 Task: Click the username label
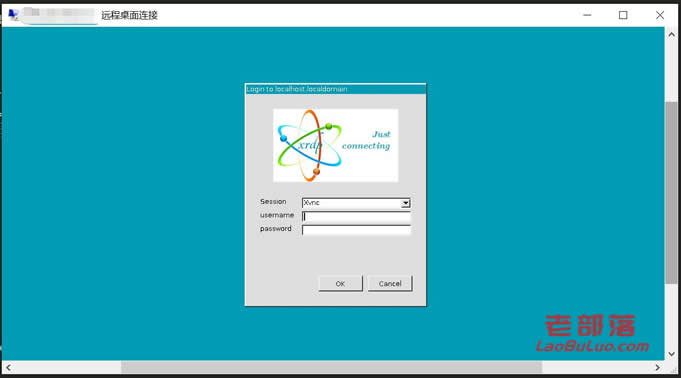click(x=277, y=215)
